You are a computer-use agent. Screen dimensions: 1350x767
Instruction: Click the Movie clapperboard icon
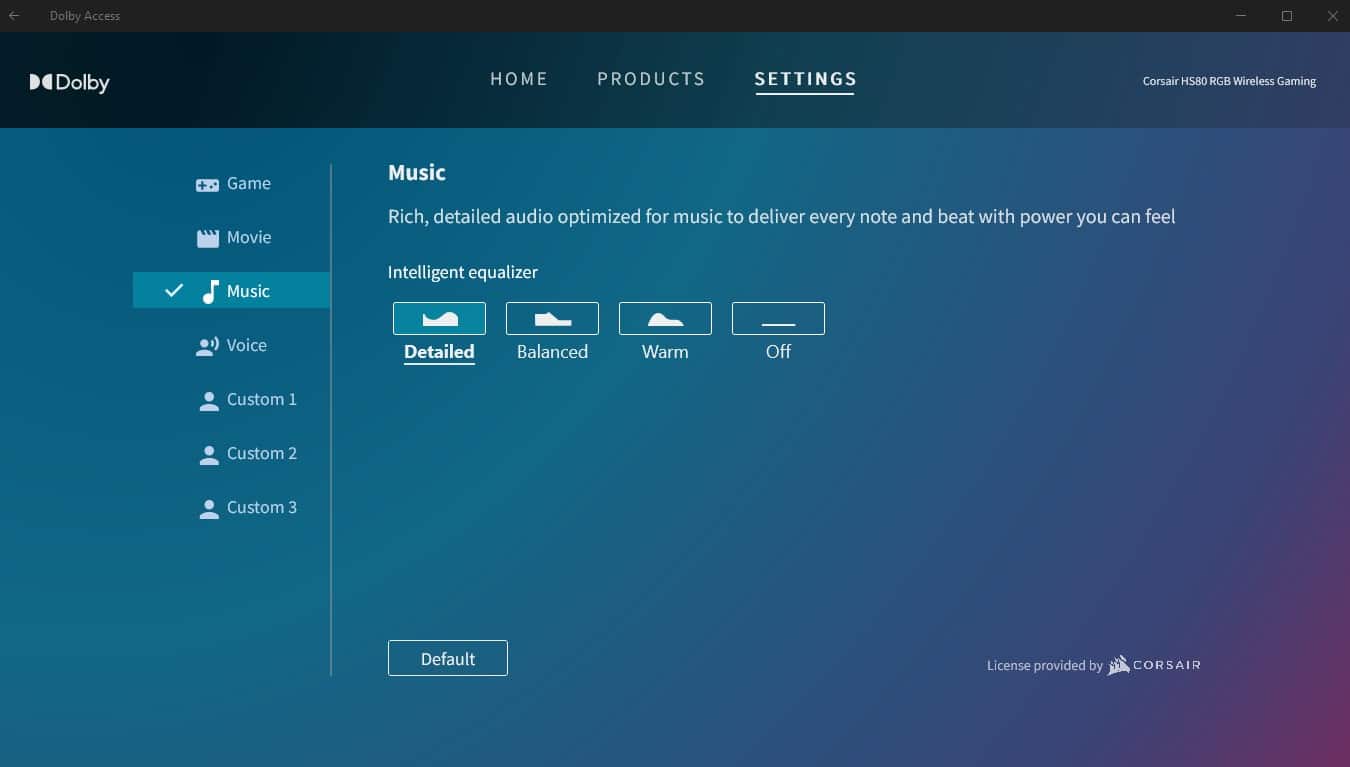tap(207, 238)
